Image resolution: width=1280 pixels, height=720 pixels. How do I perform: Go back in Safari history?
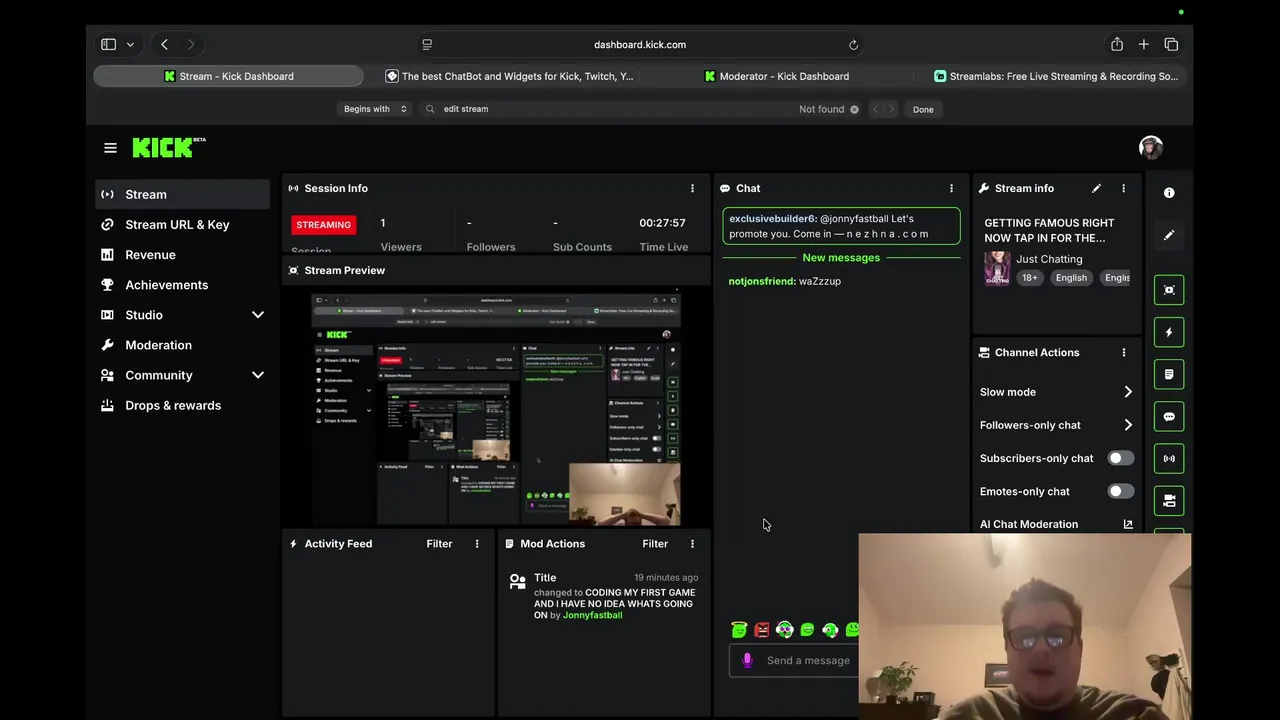[164, 44]
